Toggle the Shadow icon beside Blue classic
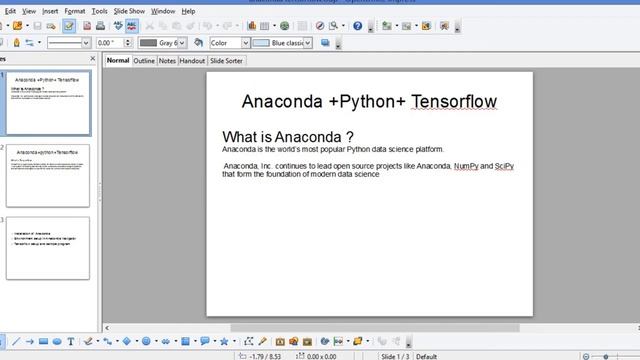The height and width of the screenshot is (360, 640). 325,43
